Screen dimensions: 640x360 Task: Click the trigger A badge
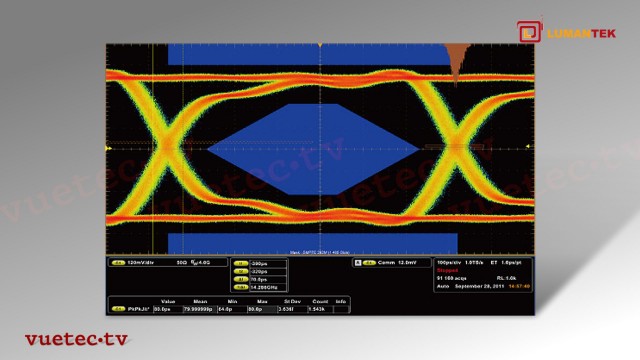pos(358,263)
